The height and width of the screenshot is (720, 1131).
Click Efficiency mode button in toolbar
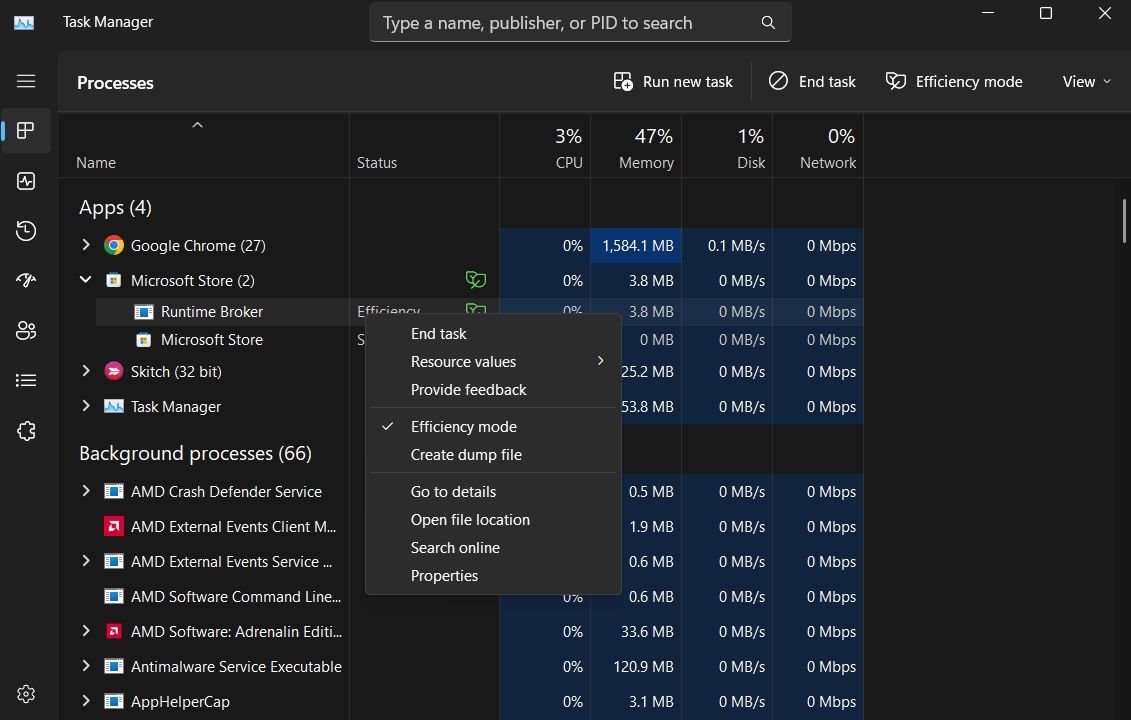954,82
